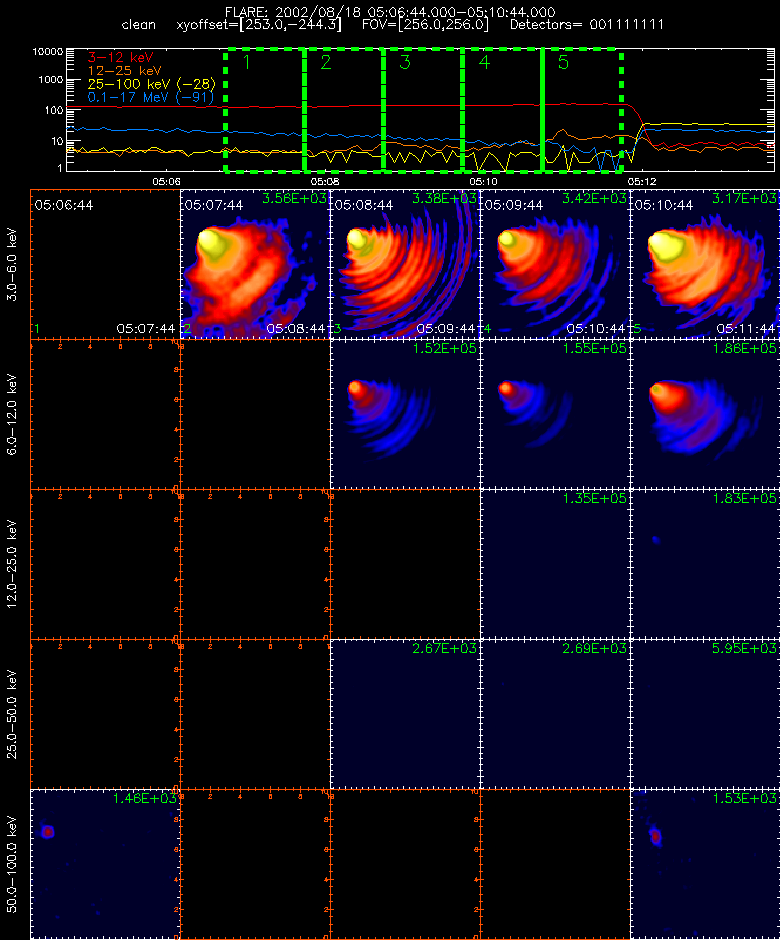
Task: Click the 3.42E+03 peak value
Action: coord(594,198)
